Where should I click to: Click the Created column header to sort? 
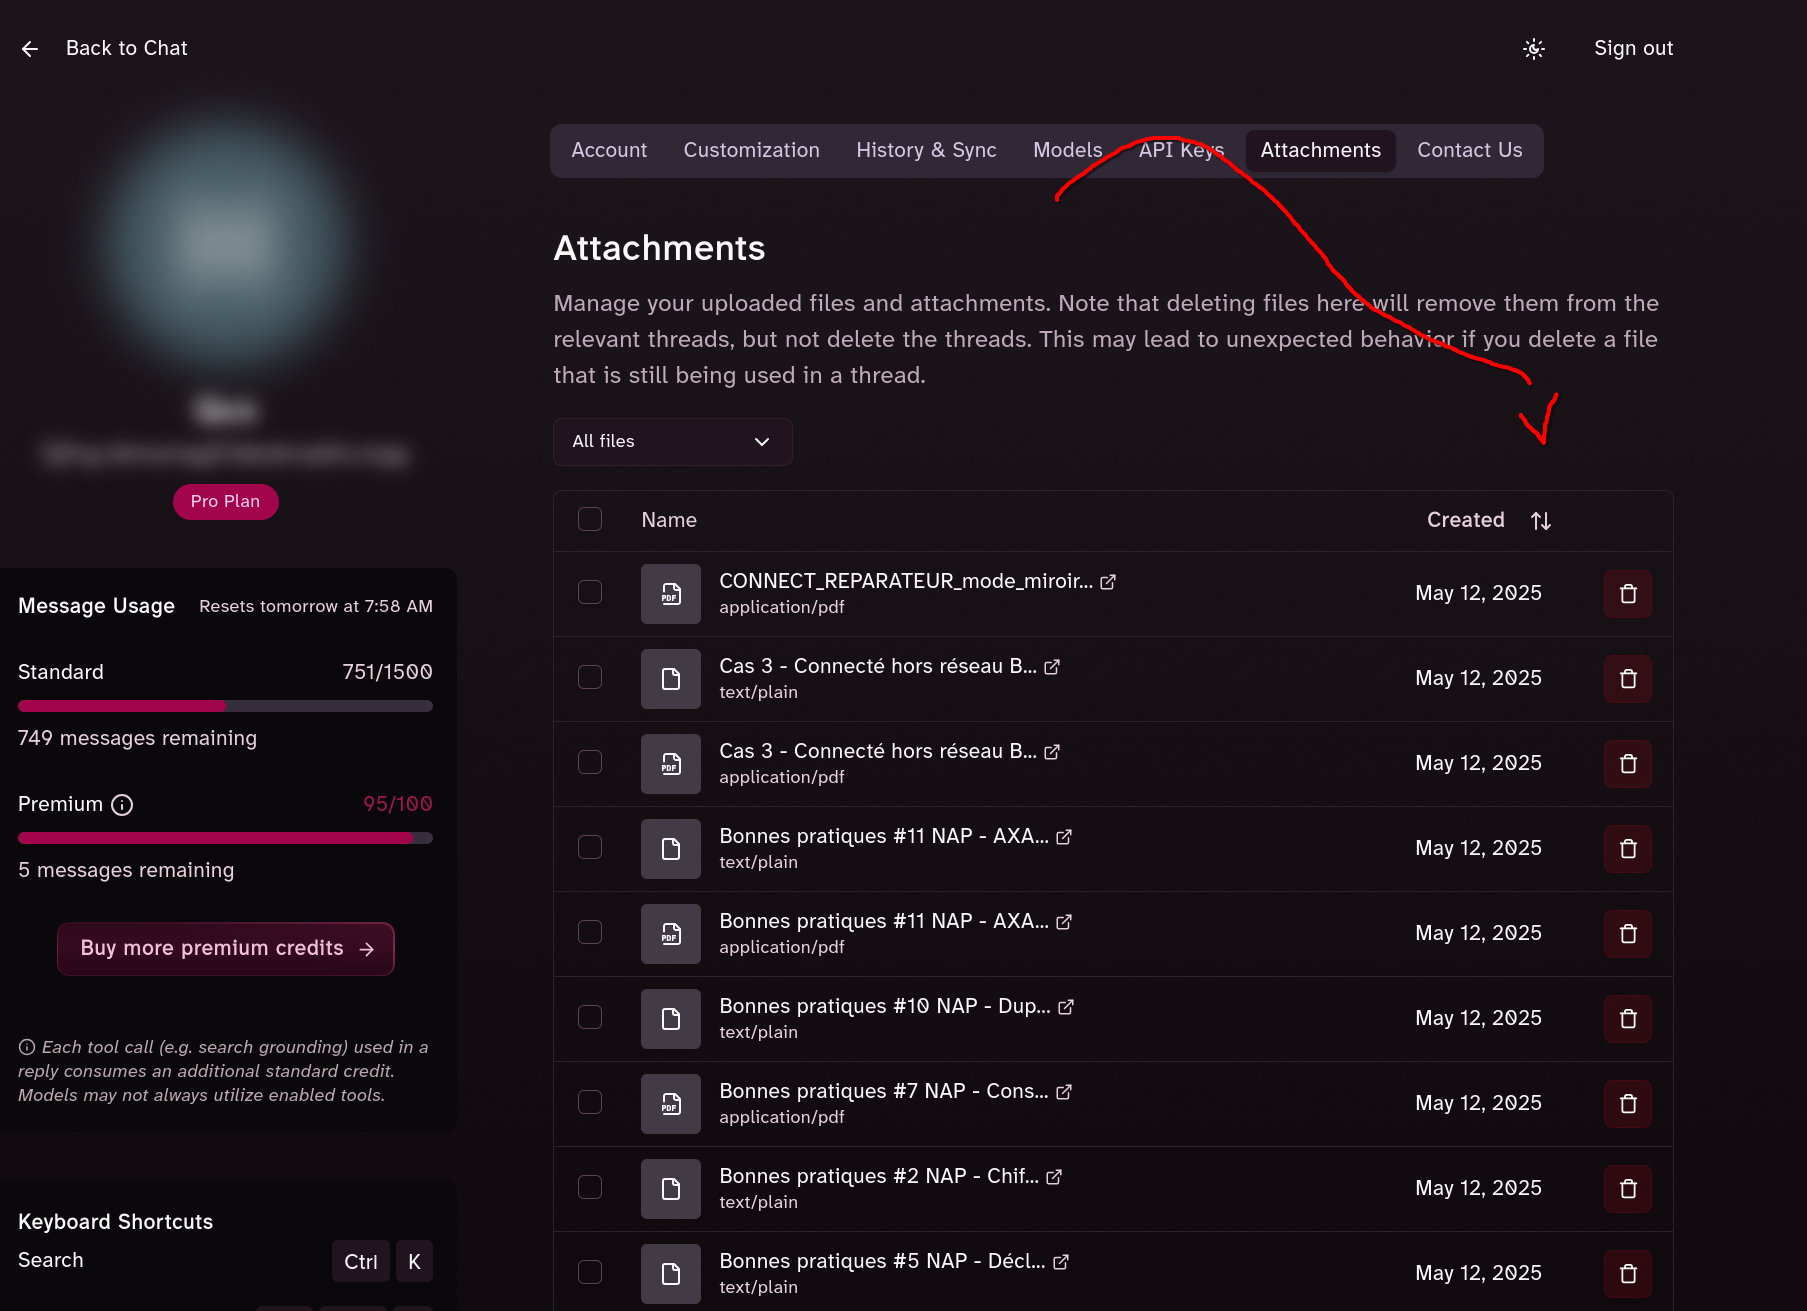coord(1465,520)
